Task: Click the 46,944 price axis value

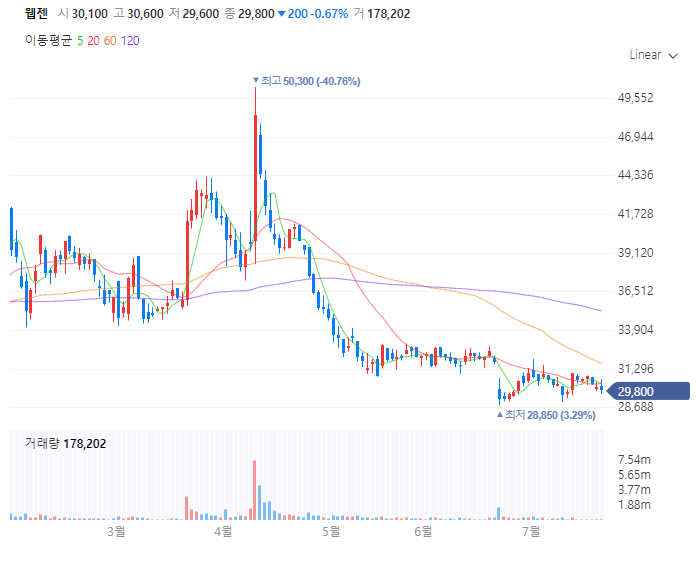Action: click(x=636, y=137)
